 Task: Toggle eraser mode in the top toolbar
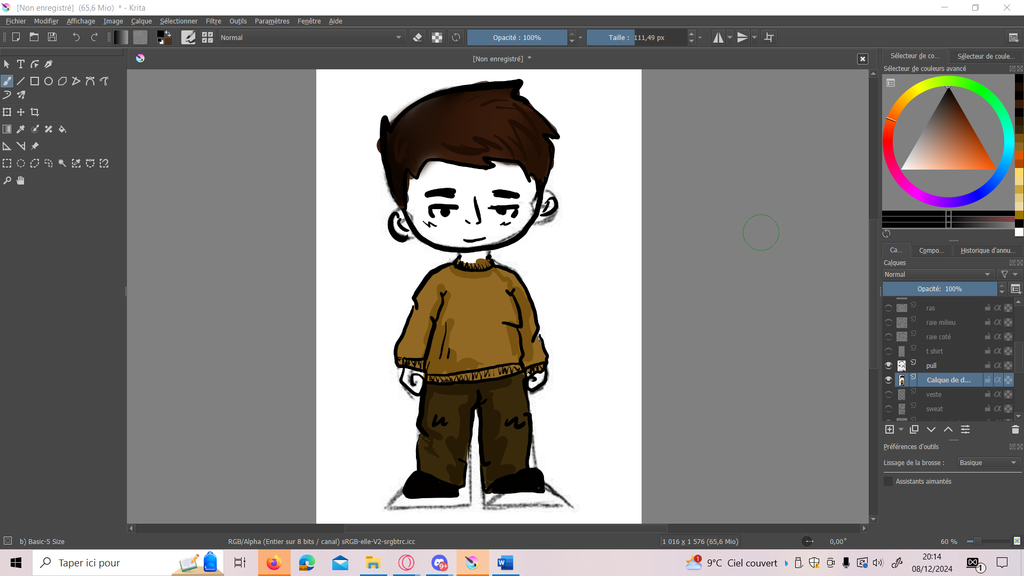(x=418, y=37)
